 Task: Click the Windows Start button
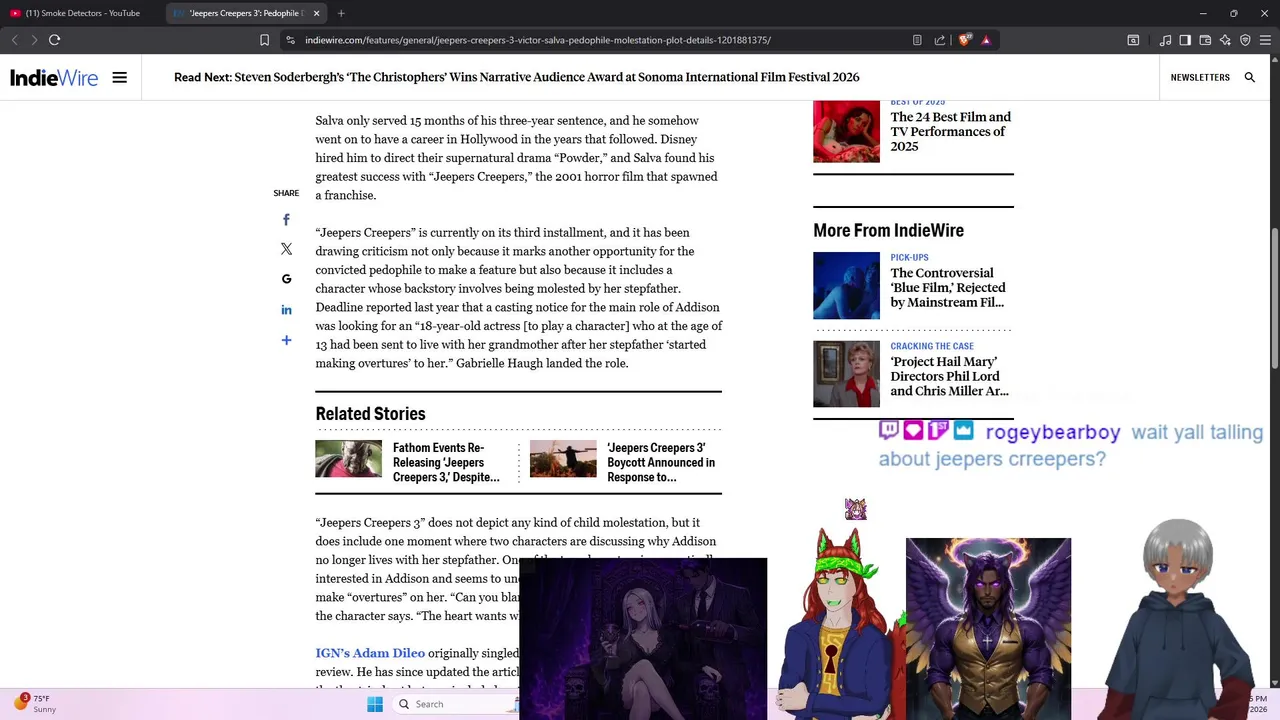click(x=375, y=704)
